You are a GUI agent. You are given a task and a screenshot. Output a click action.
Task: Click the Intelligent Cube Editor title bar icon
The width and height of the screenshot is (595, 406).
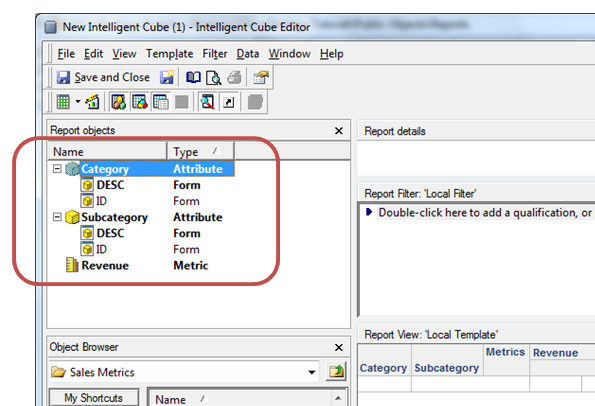(x=51, y=27)
